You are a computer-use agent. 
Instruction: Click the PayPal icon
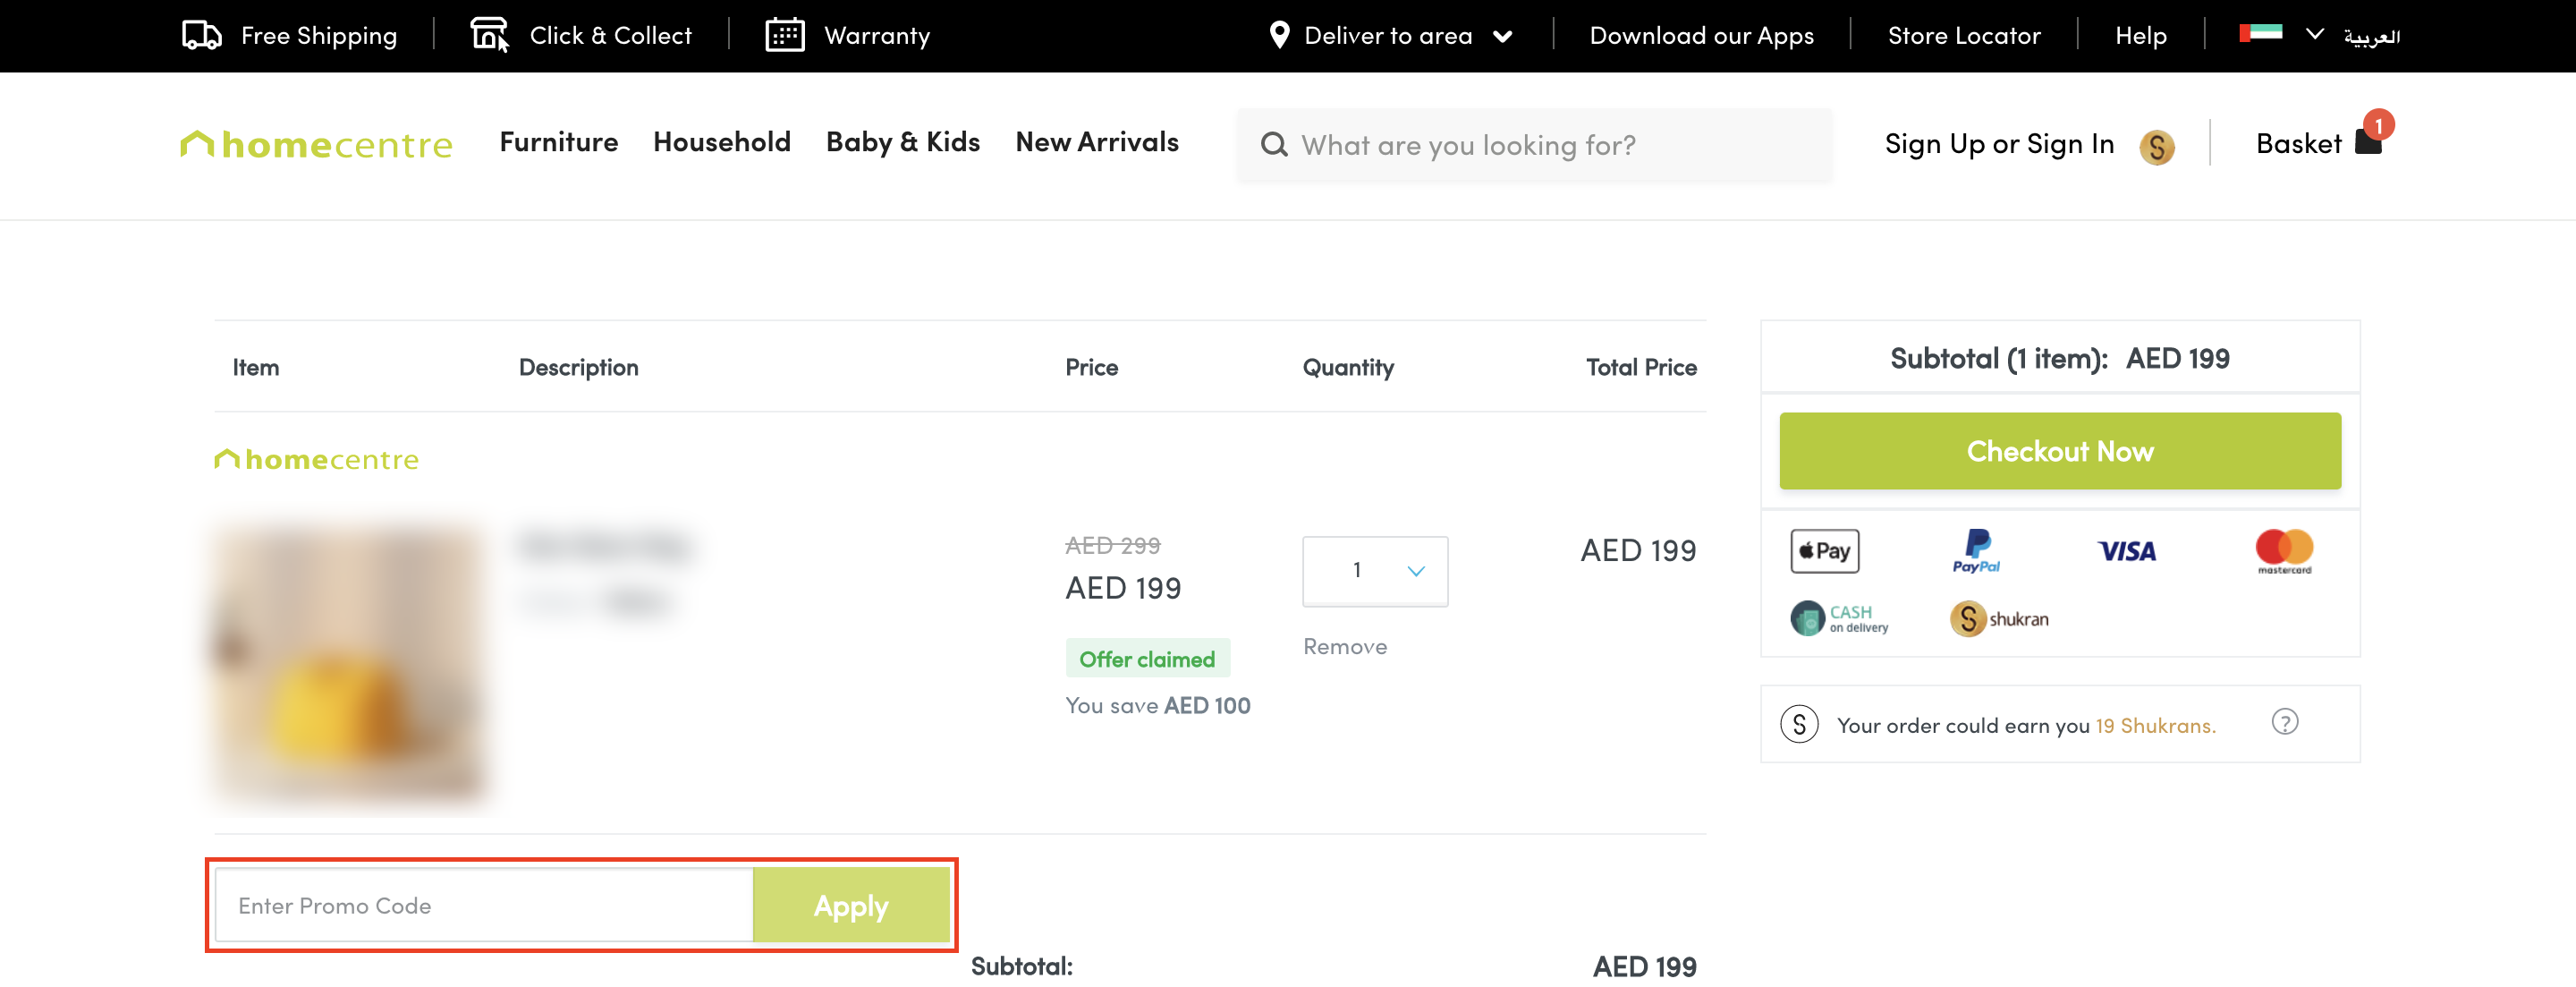(x=1976, y=551)
